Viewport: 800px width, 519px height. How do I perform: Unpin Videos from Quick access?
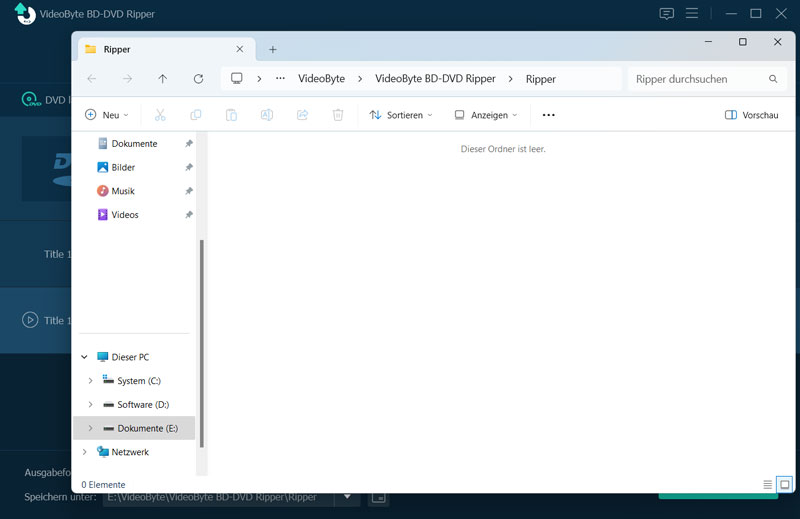point(189,215)
